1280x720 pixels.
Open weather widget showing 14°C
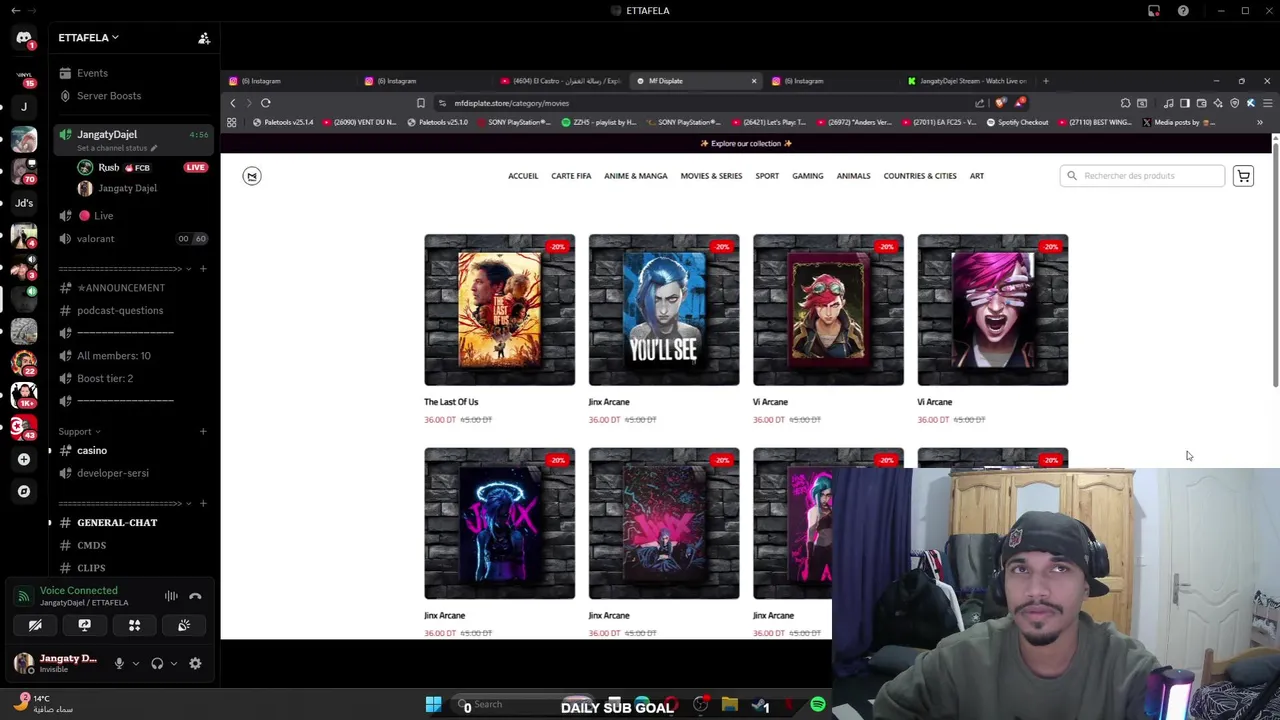tap(45, 703)
